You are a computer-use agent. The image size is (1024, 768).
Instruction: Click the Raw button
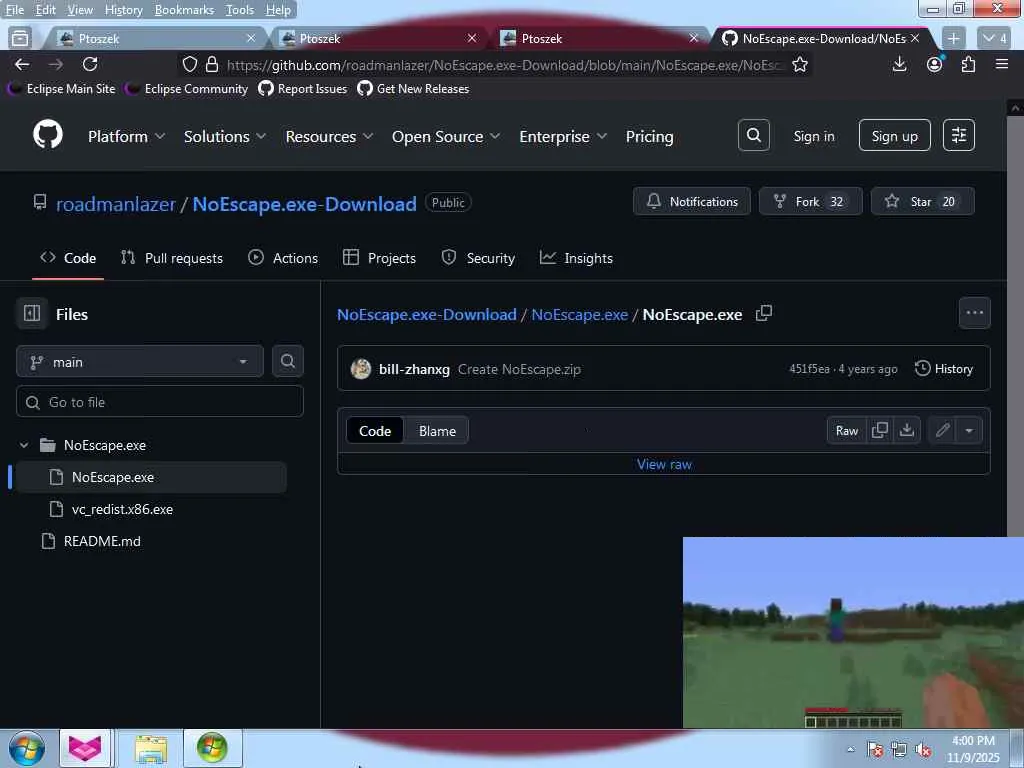click(846, 430)
